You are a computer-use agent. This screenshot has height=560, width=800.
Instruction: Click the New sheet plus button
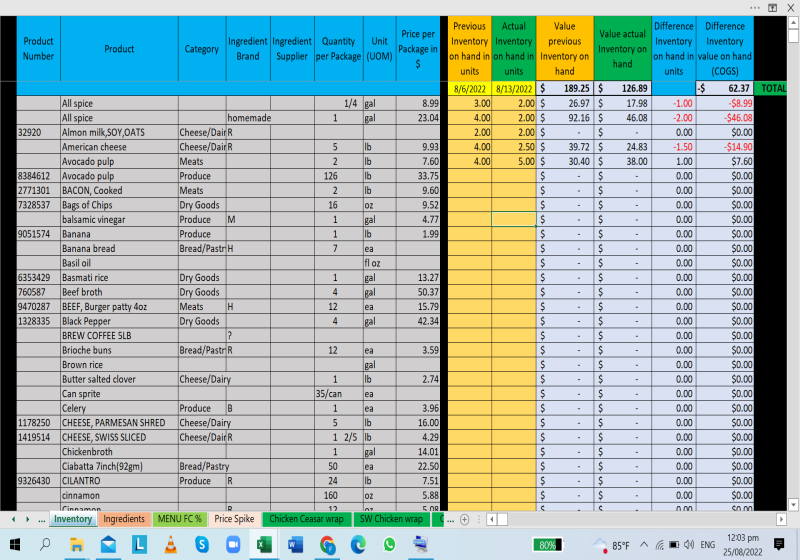(x=464, y=519)
